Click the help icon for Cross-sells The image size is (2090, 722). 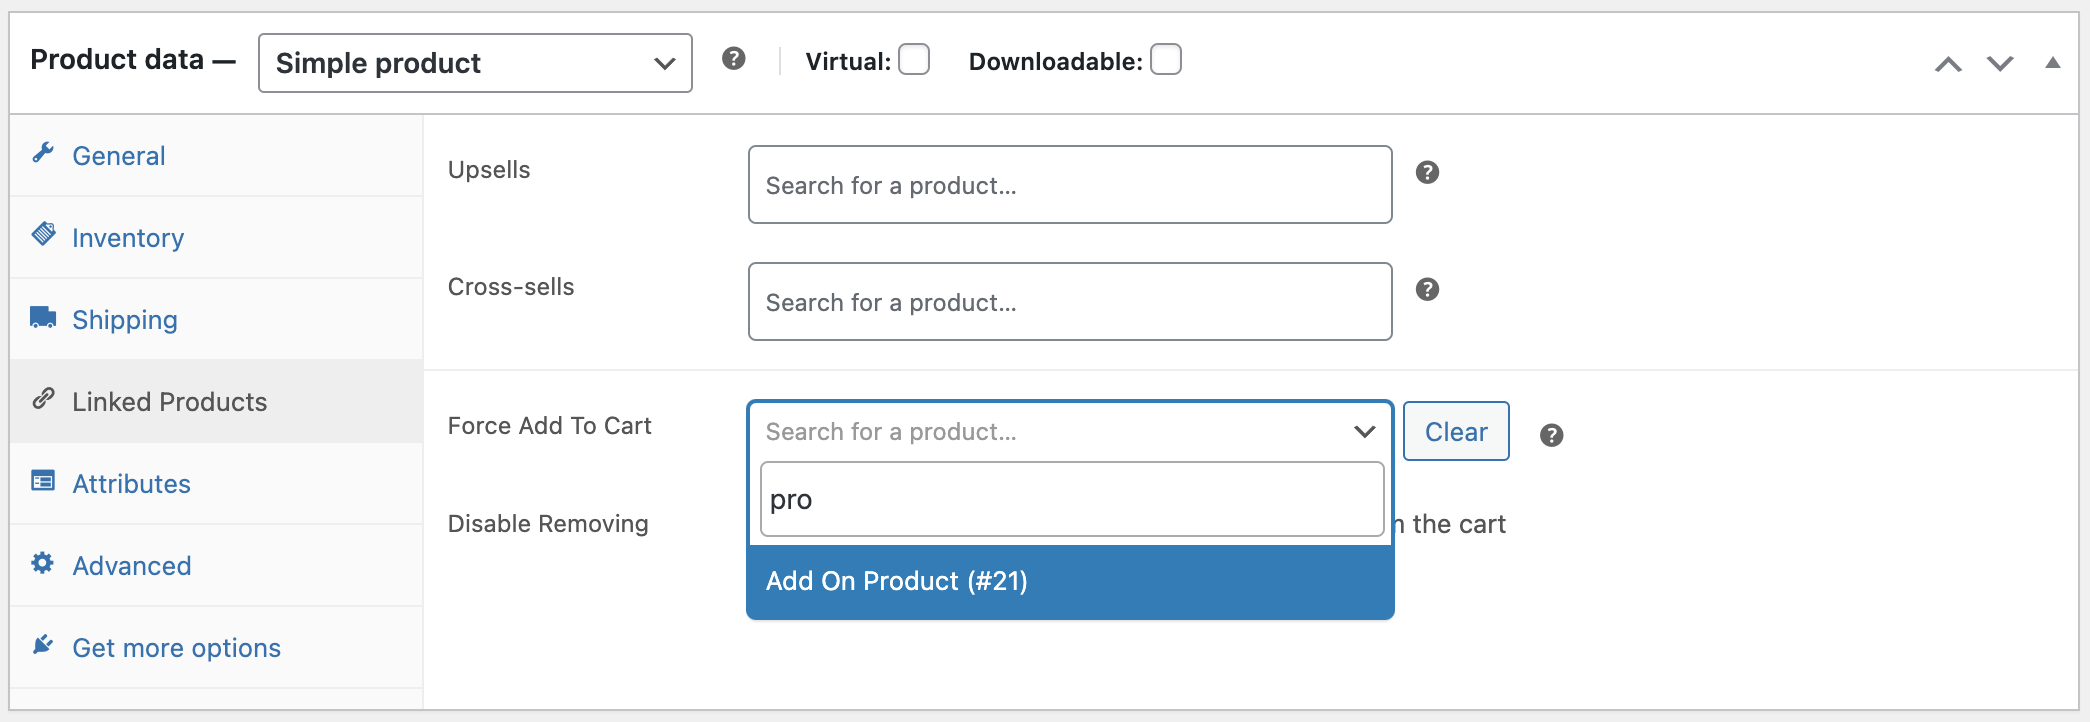[x=1428, y=289]
